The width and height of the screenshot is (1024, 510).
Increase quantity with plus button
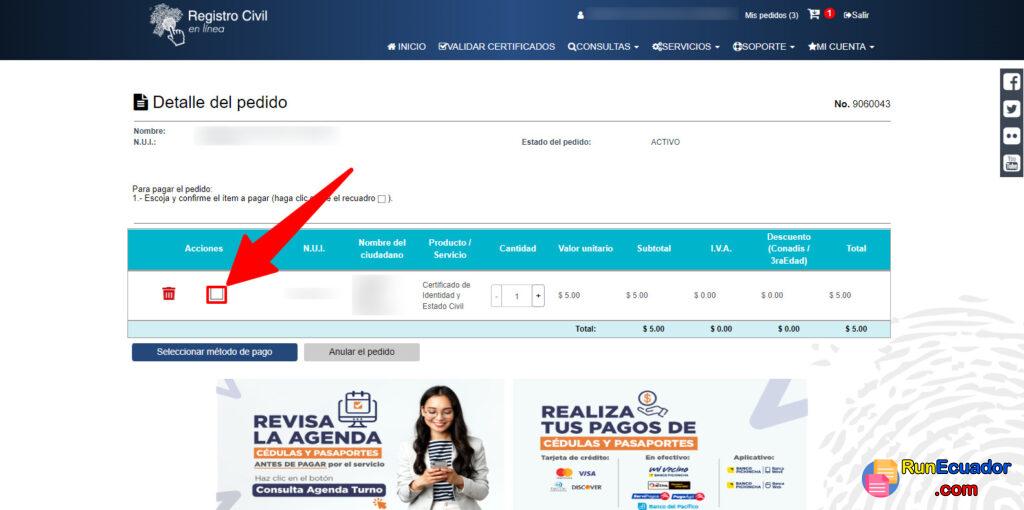[538, 296]
